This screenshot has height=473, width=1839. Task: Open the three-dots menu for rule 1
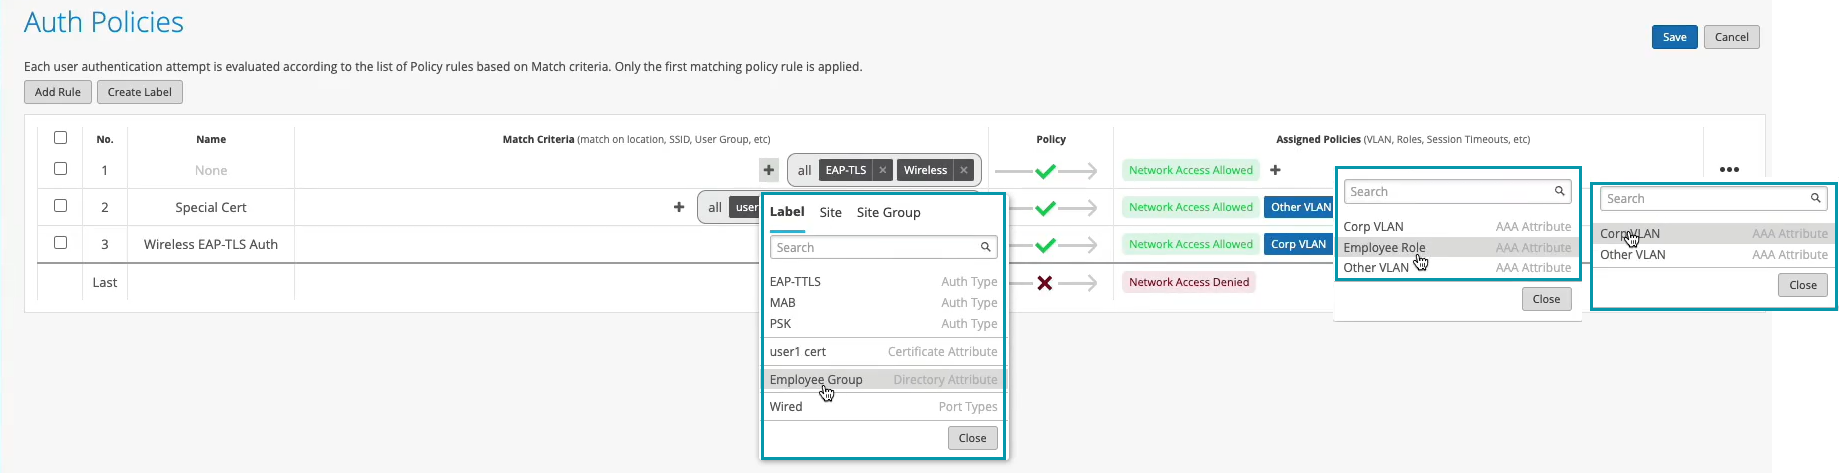(1729, 170)
